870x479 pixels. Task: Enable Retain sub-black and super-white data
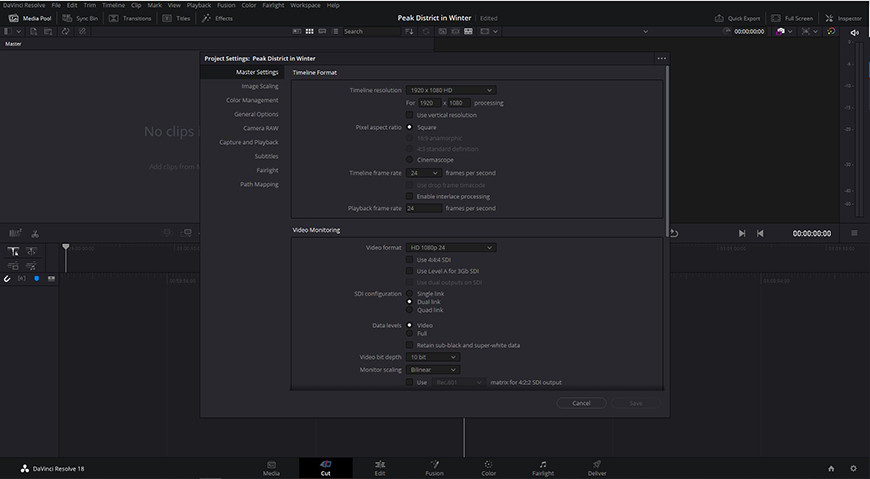pyautogui.click(x=409, y=345)
